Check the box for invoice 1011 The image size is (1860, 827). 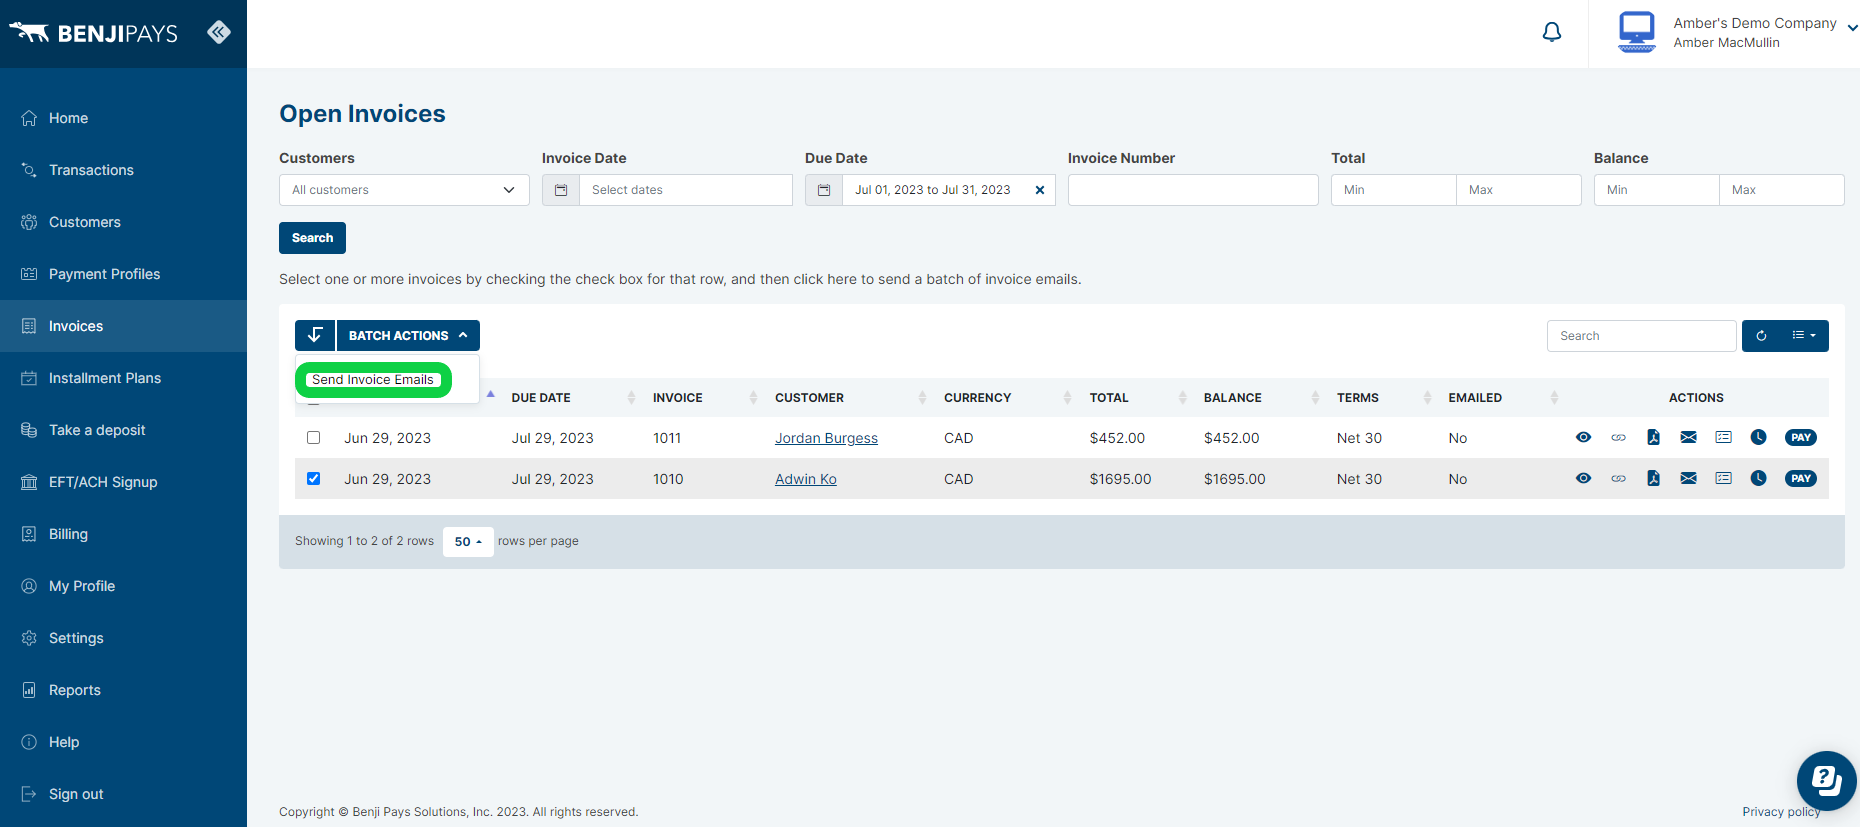314,437
